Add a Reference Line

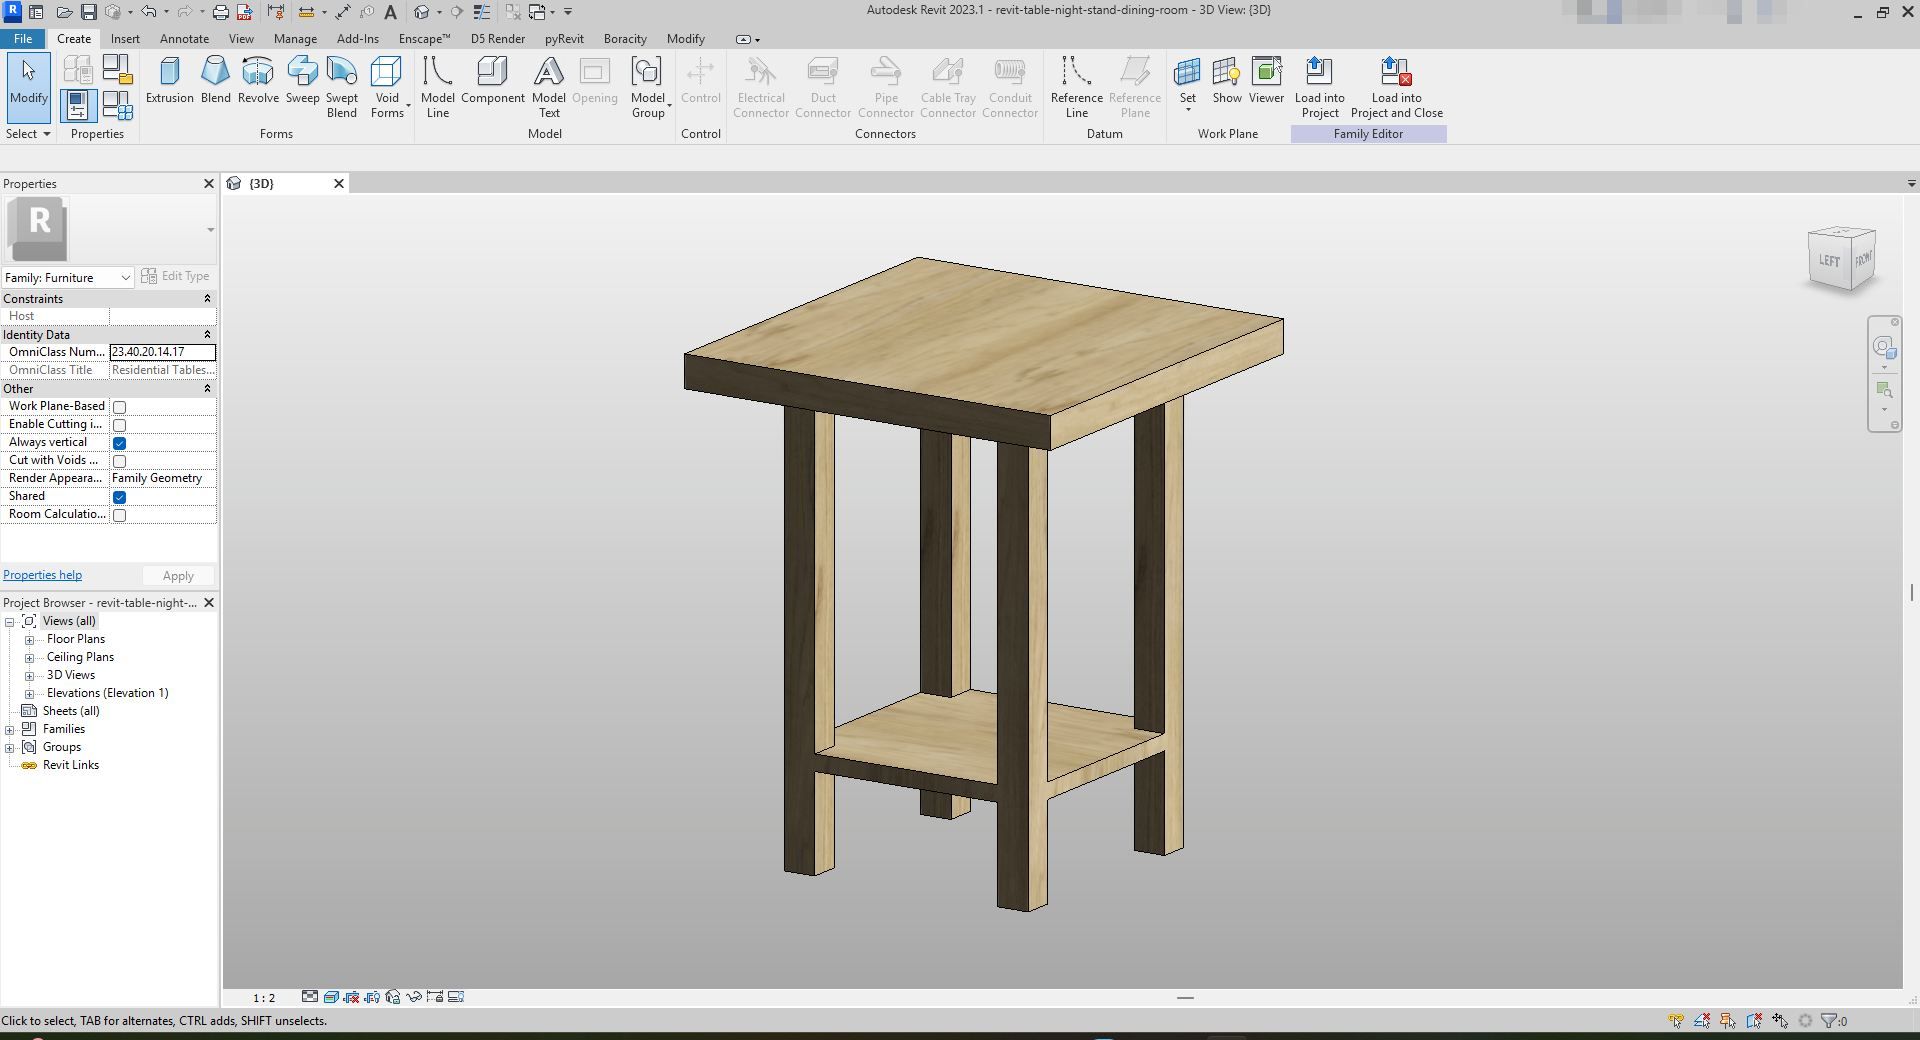click(x=1076, y=87)
